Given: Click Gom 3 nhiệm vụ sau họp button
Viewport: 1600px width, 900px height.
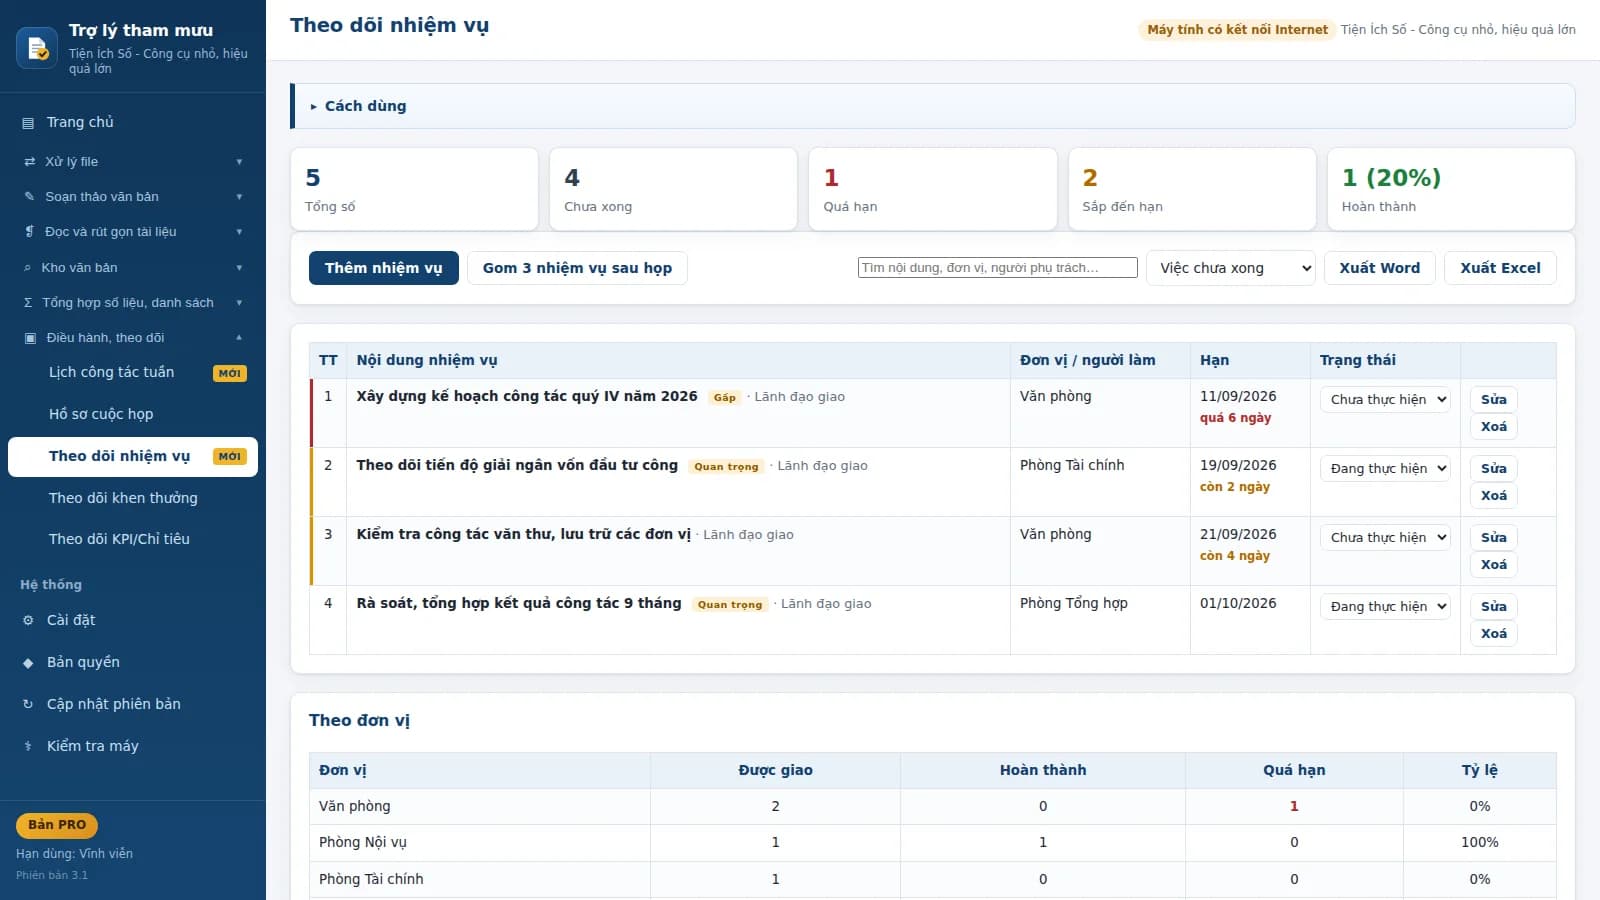Looking at the screenshot, I should coord(577,268).
